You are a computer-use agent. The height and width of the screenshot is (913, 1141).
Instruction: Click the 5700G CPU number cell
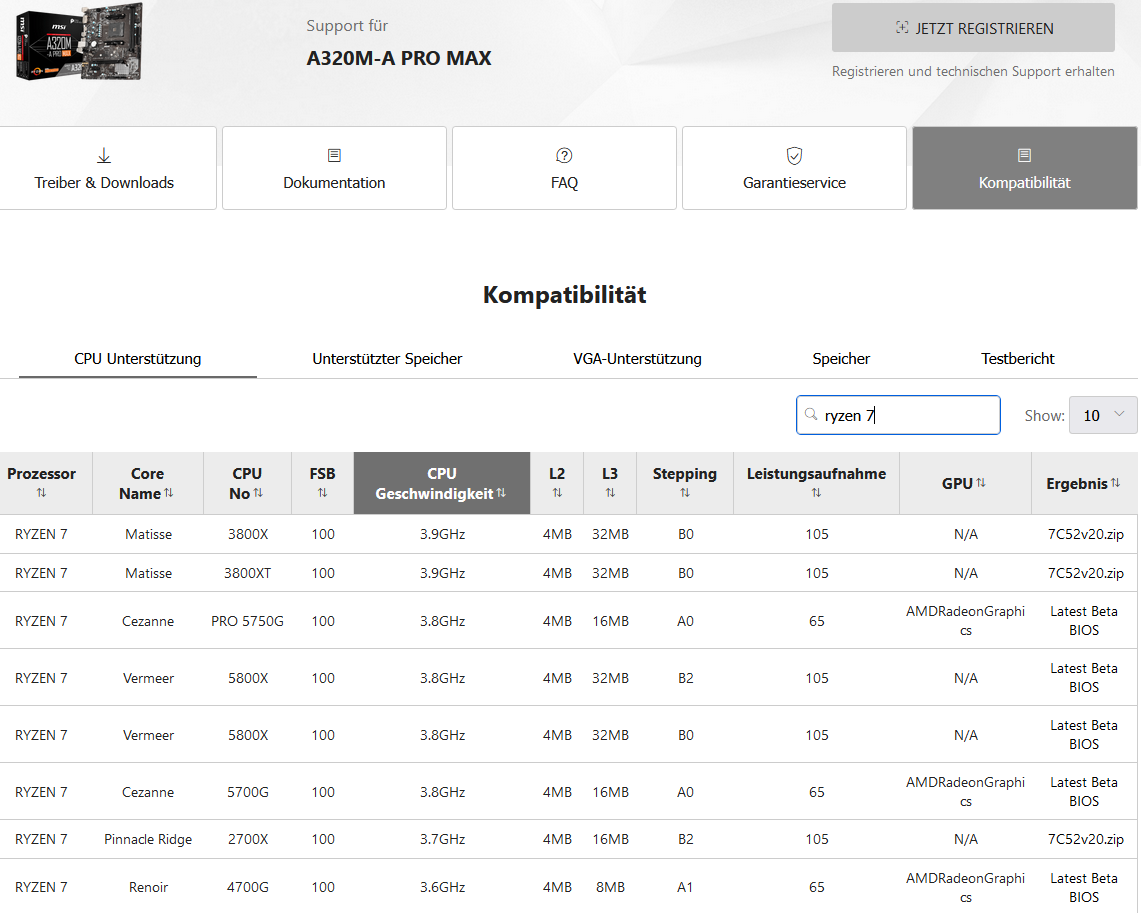pyautogui.click(x=248, y=792)
